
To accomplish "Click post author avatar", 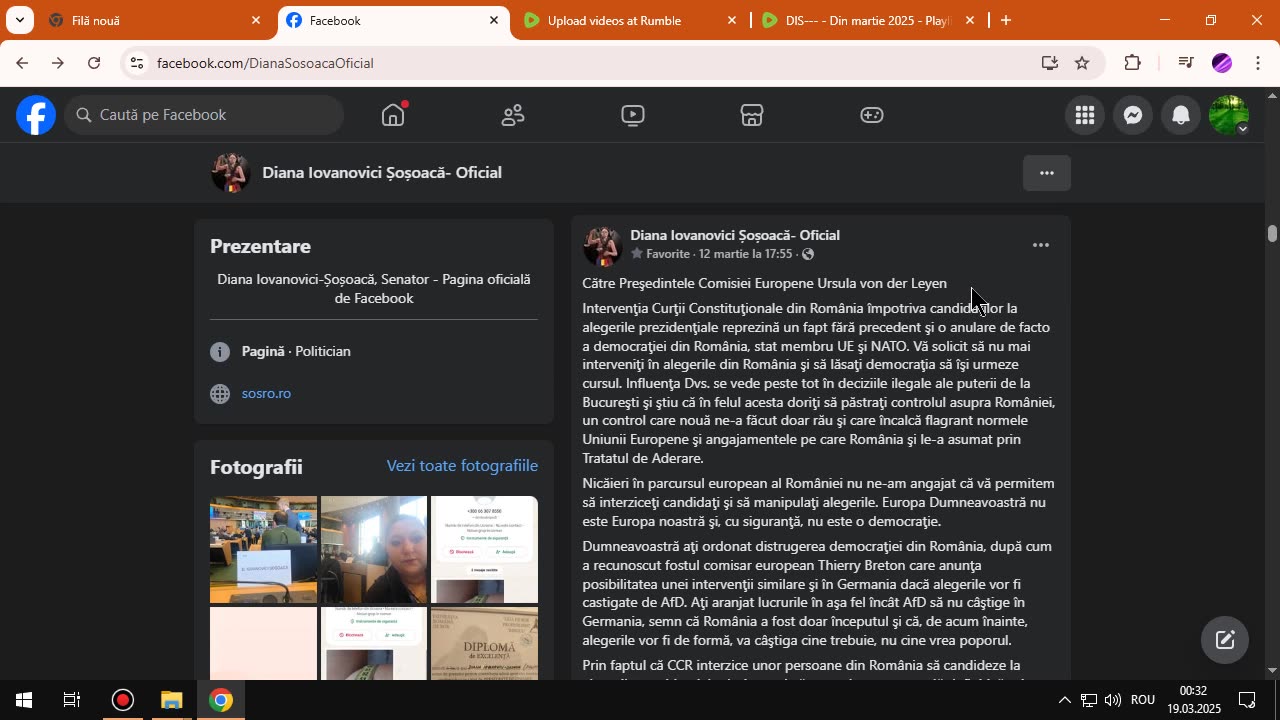I will tap(602, 245).
